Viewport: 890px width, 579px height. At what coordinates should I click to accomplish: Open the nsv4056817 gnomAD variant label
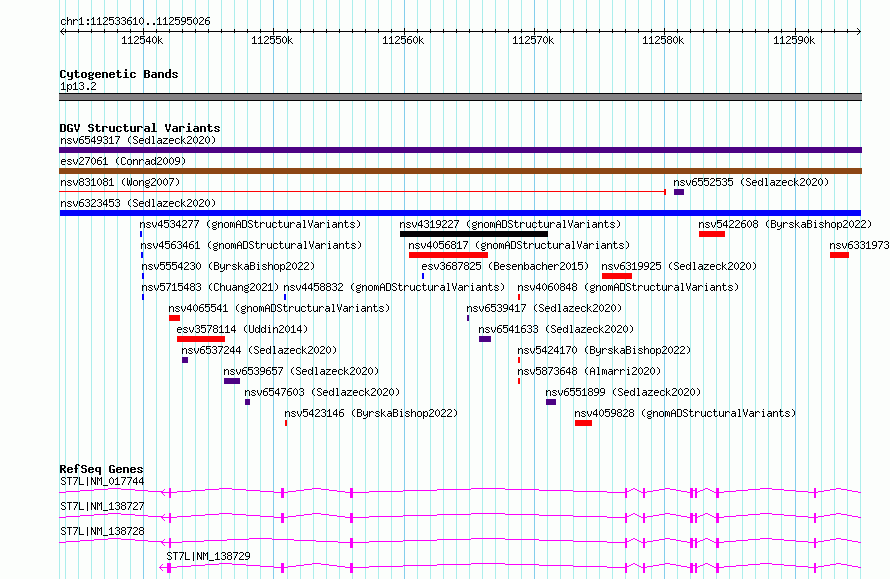click(x=519, y=245)
